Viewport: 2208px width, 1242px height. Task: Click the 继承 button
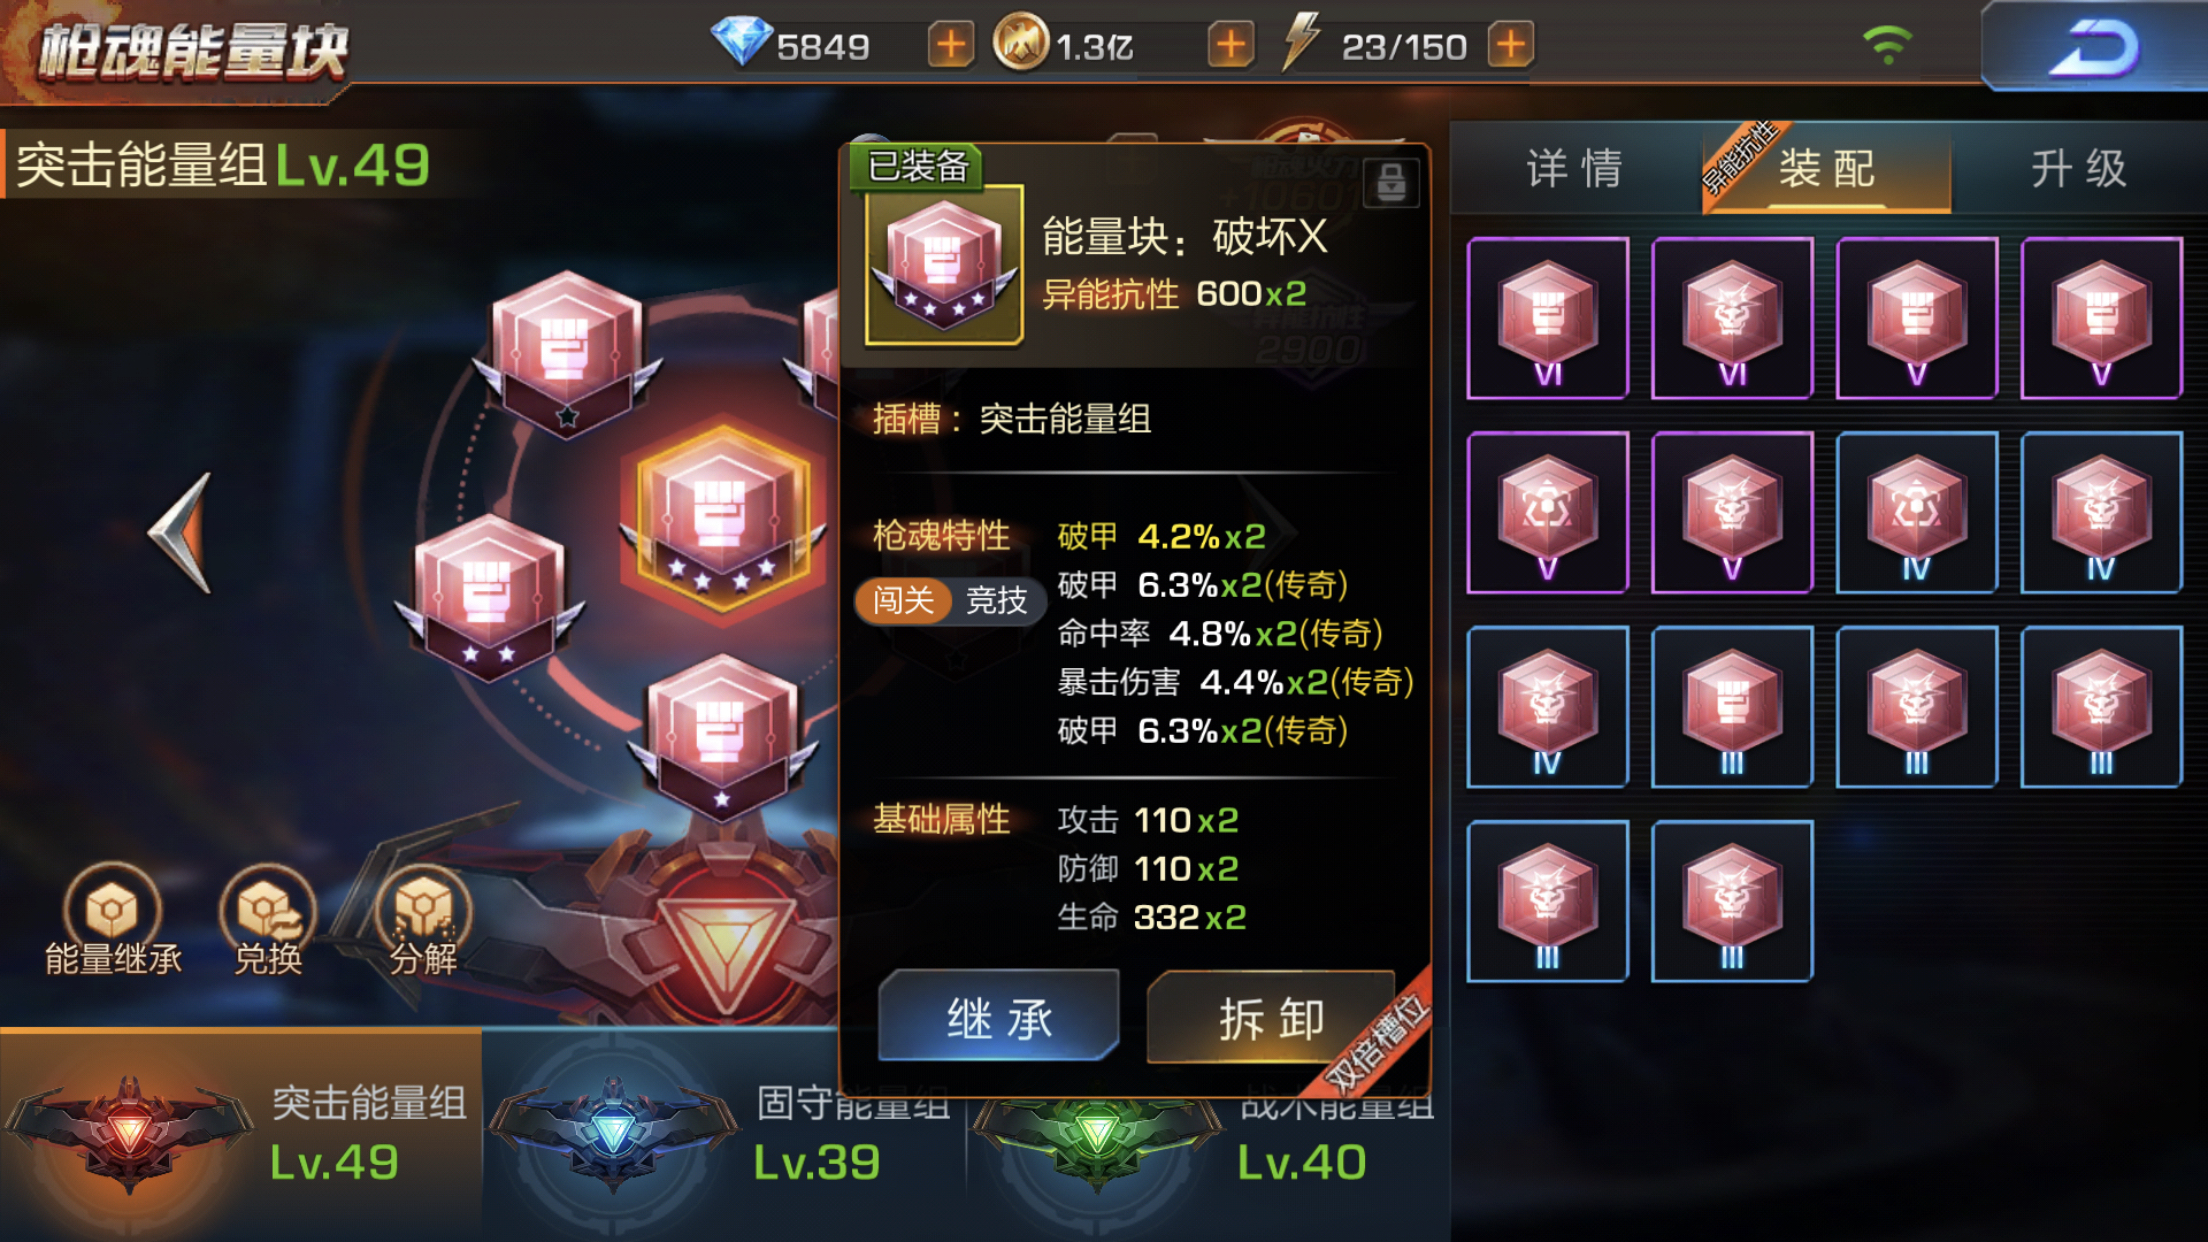point(999,1018)
